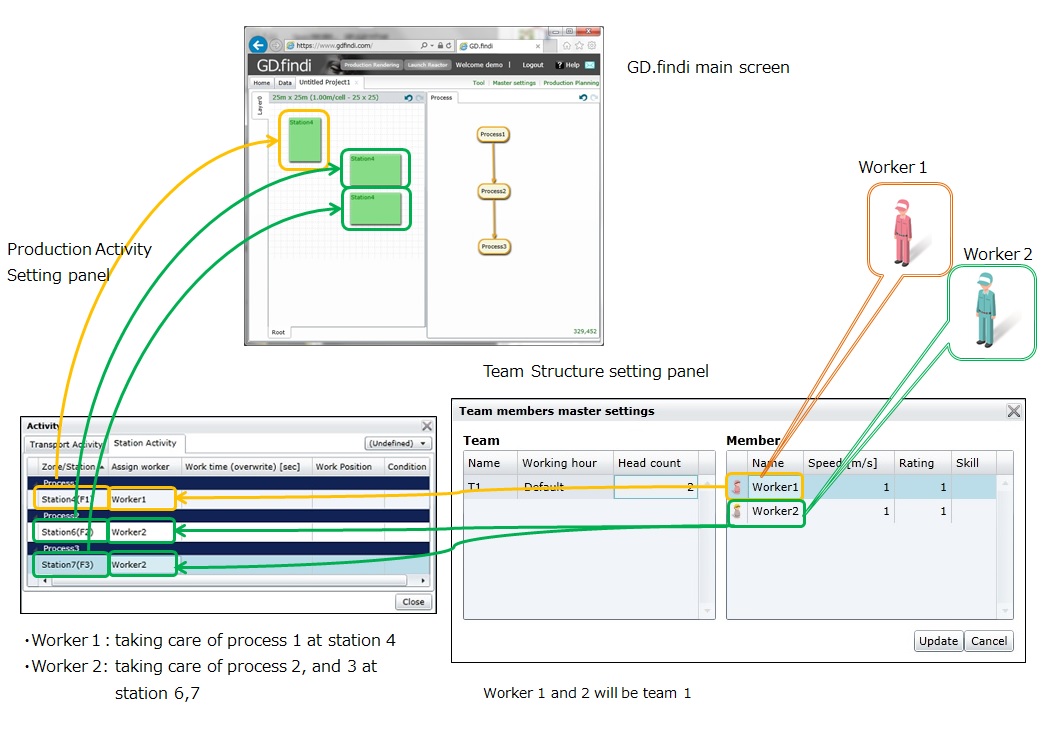Select the Worker2 person icon in Member list
The height and width of the screenshot is (730, 1059).
point(737,511)
